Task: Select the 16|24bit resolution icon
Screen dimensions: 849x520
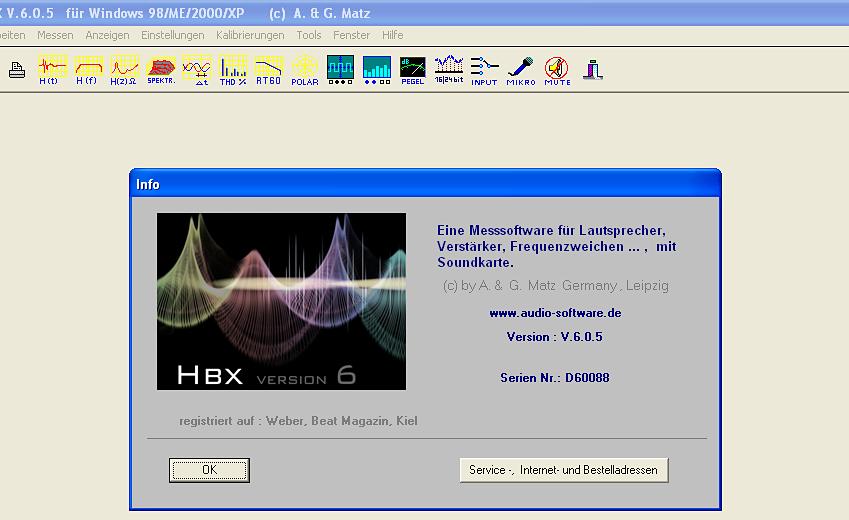Action: pos(449,70)
